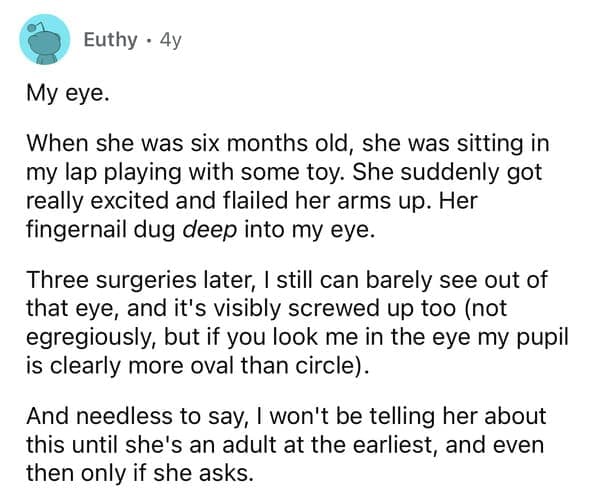Click the word "needless" in the last paragraph
This screenshot has height=491, width=599.
pyautogui.click(x=124, y=416)
